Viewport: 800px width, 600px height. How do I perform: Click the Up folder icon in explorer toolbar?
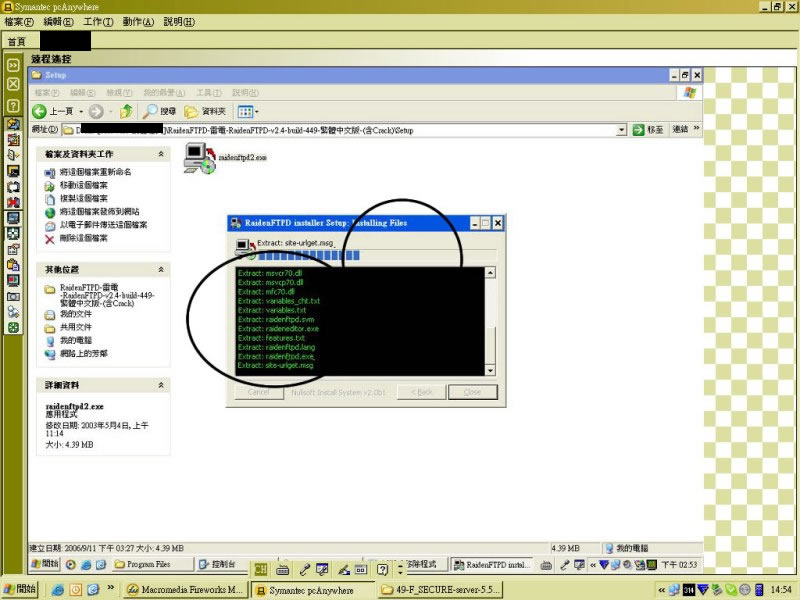coord(126,111)
